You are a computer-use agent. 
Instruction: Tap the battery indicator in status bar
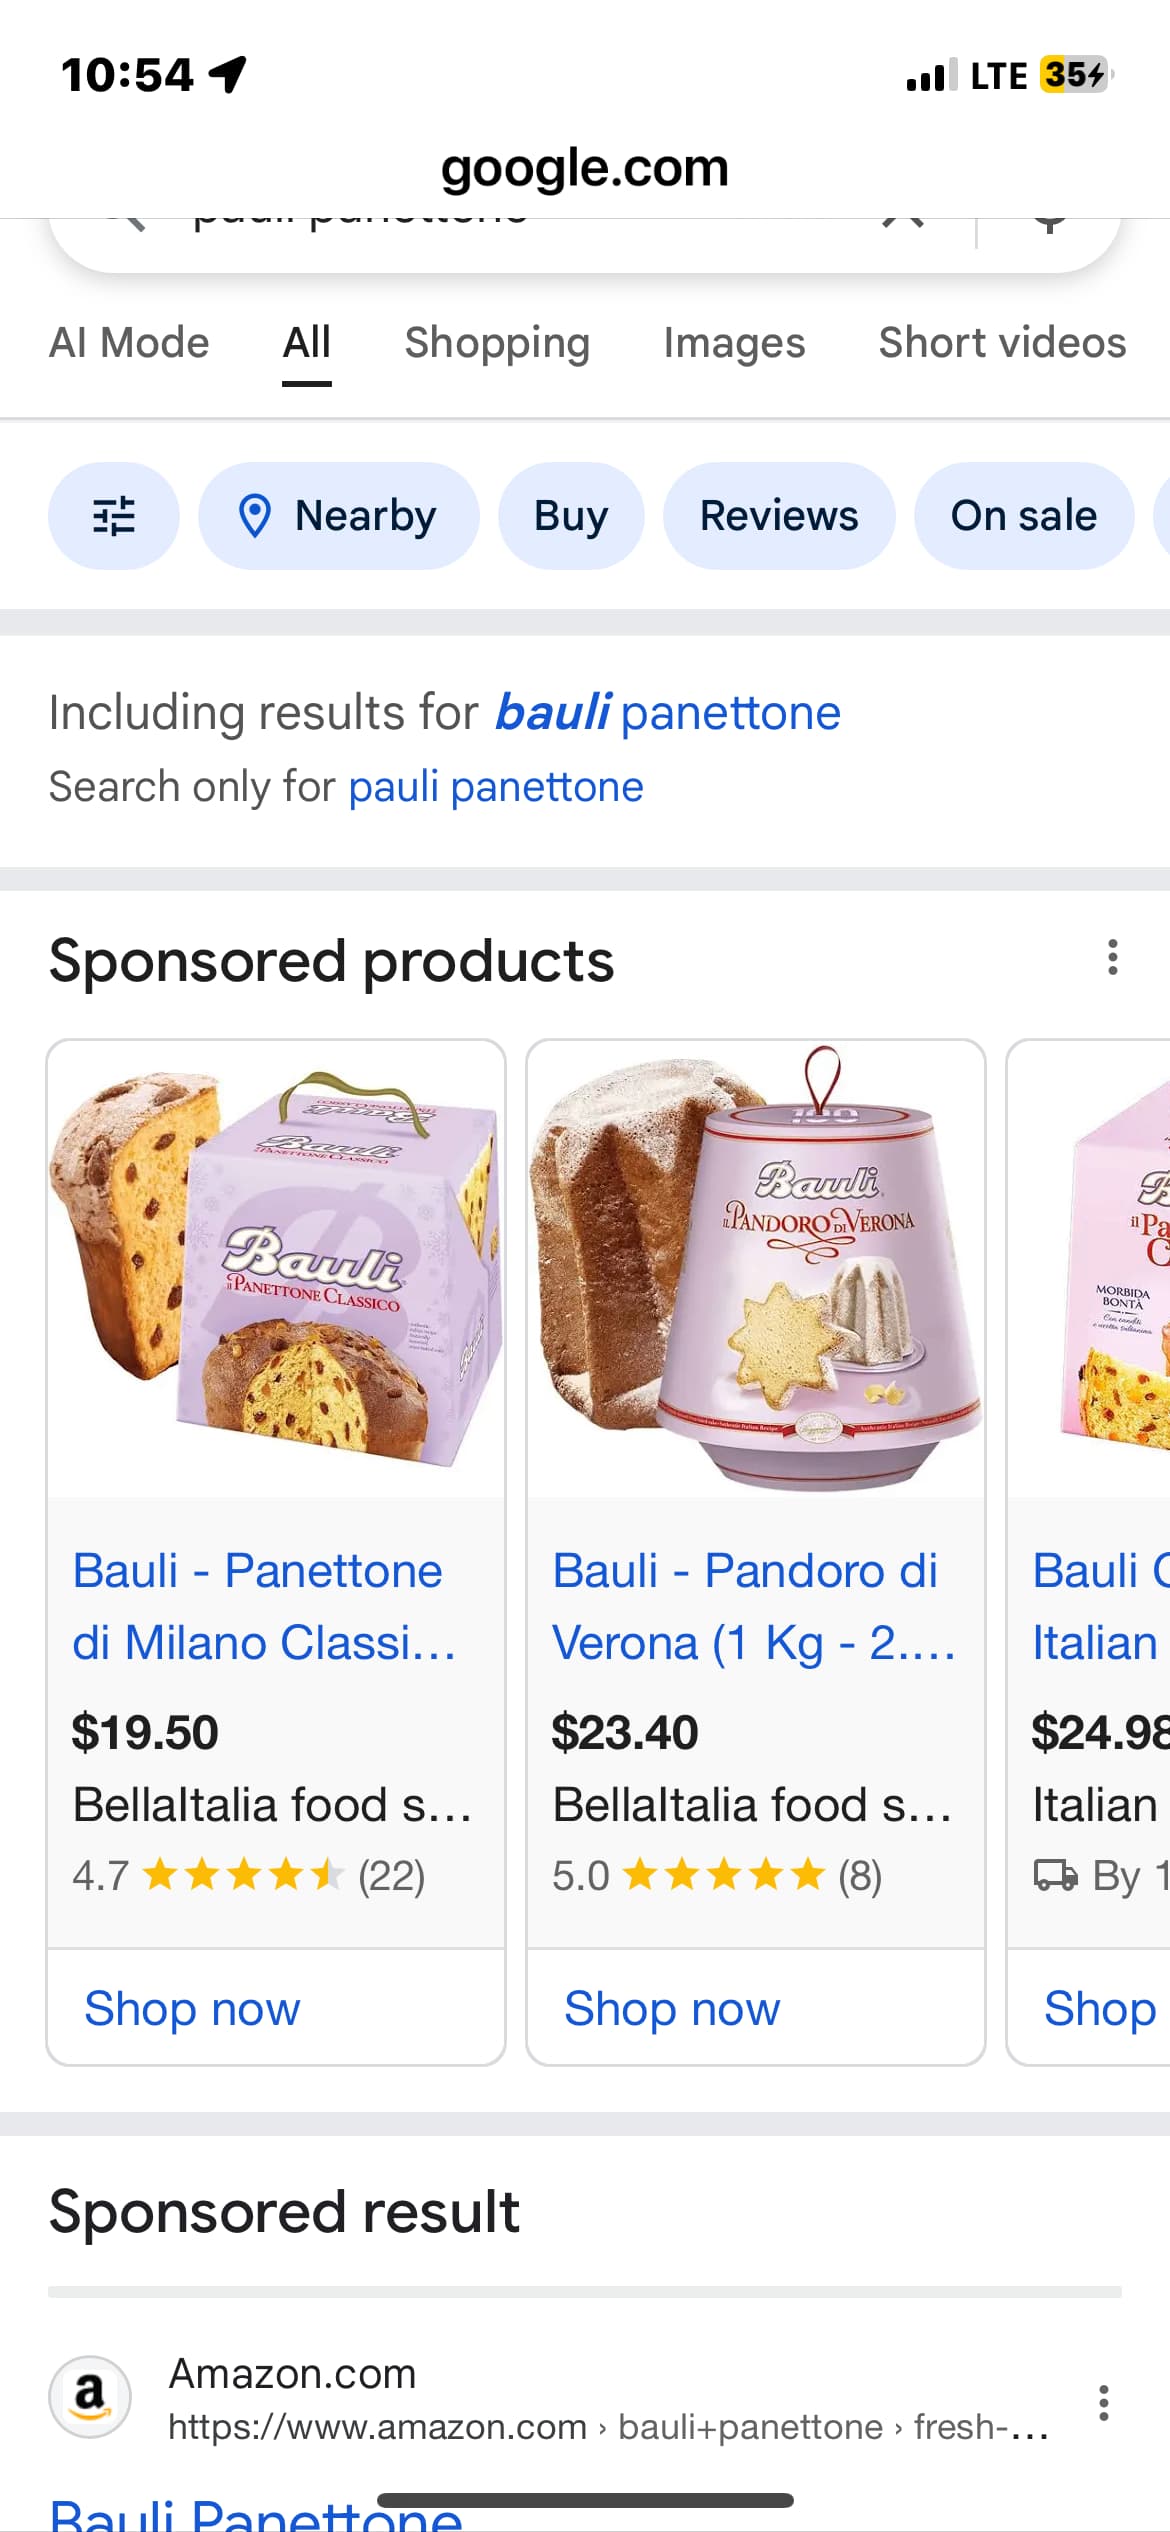tap(1075, 75)
